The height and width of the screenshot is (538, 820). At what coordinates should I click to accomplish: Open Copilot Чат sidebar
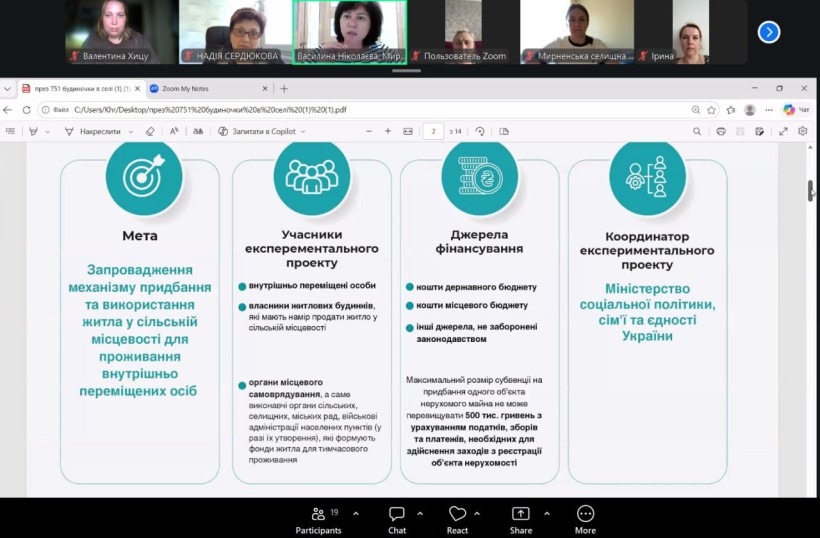coord(796,110)
